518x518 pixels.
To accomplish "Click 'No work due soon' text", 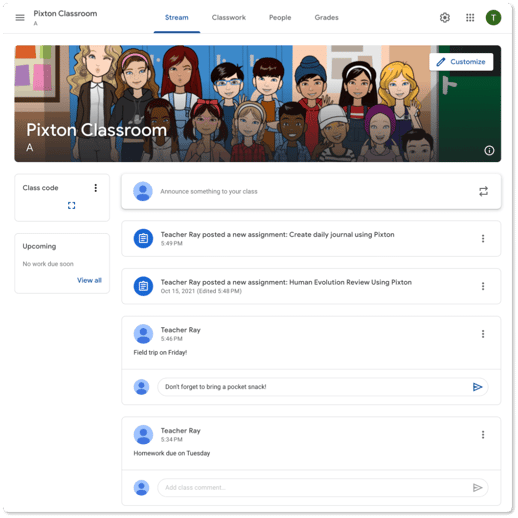I will (x=48, y=264).
